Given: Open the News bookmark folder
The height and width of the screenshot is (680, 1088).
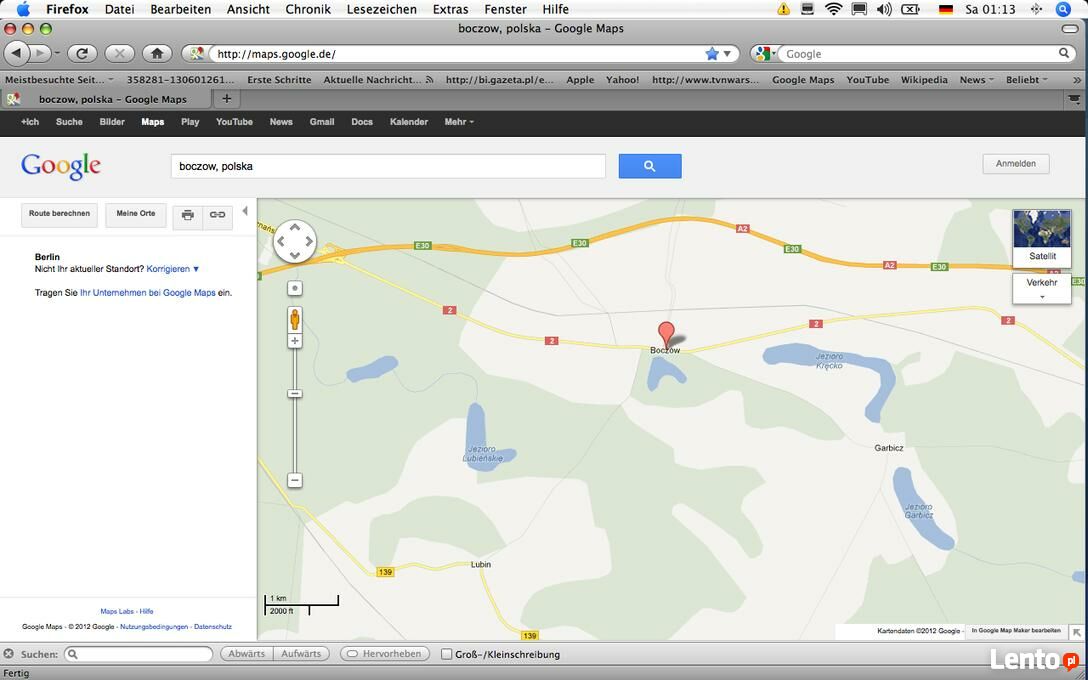Looking at the screenshot, I should click(976, 80).
